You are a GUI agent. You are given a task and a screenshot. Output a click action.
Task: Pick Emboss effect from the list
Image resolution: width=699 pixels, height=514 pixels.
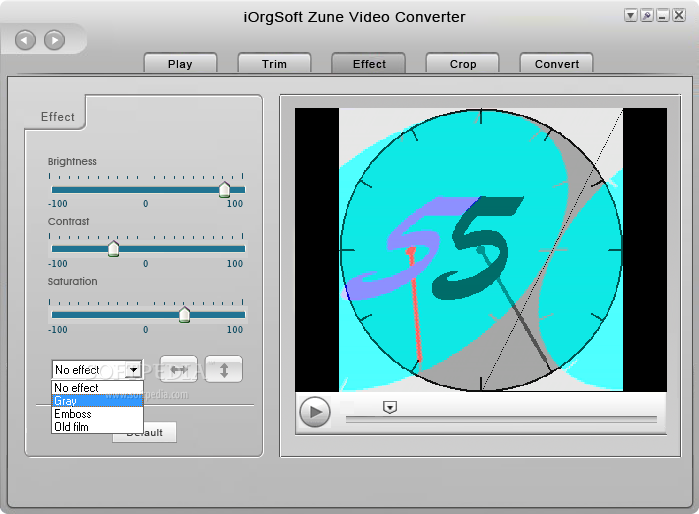(97, 414)
